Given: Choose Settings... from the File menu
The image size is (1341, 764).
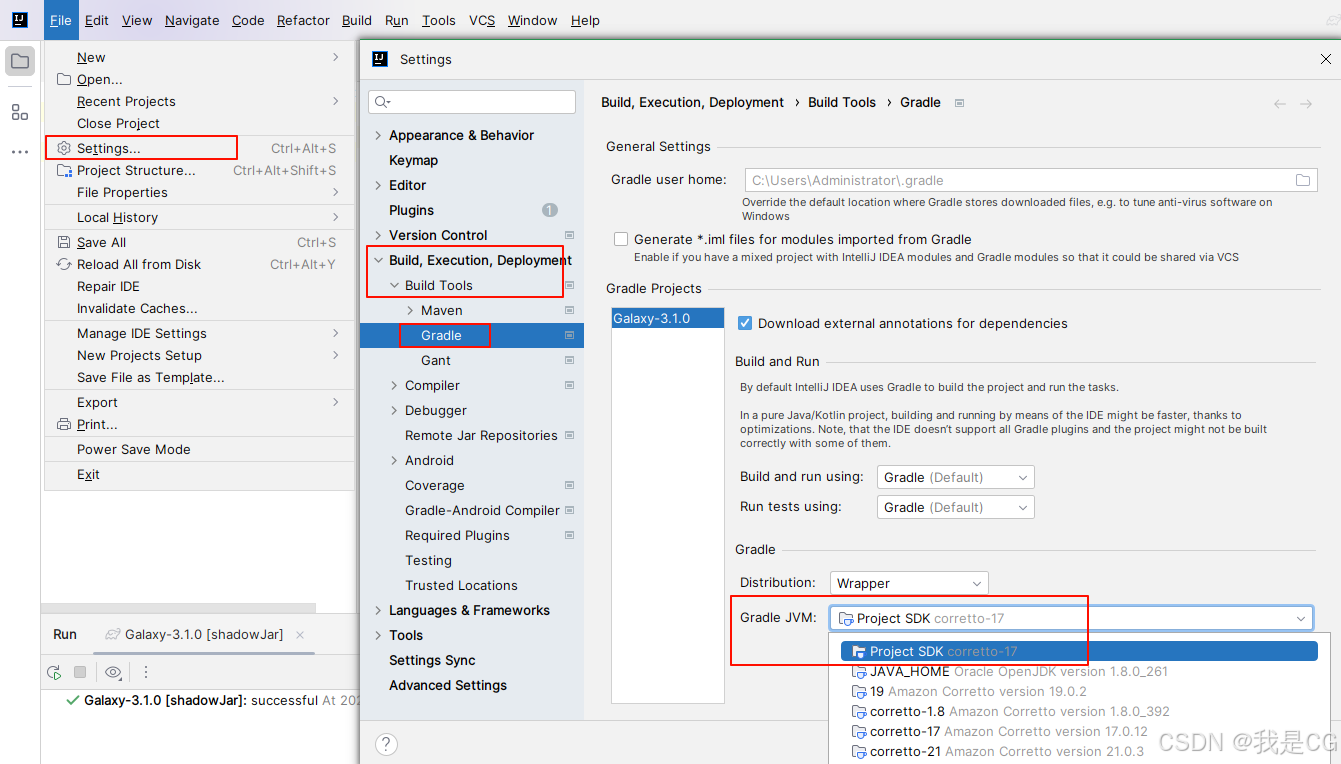Looking at the screenshot, I should coord(200,148).
